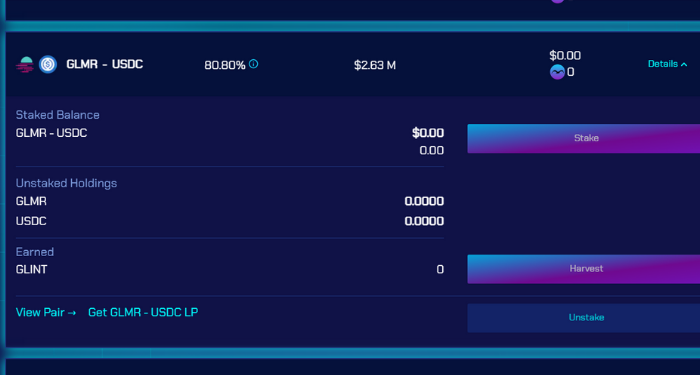700x375 pixels.
Task: Harvest earned GLINT rewards
Action: click(584, 269)
